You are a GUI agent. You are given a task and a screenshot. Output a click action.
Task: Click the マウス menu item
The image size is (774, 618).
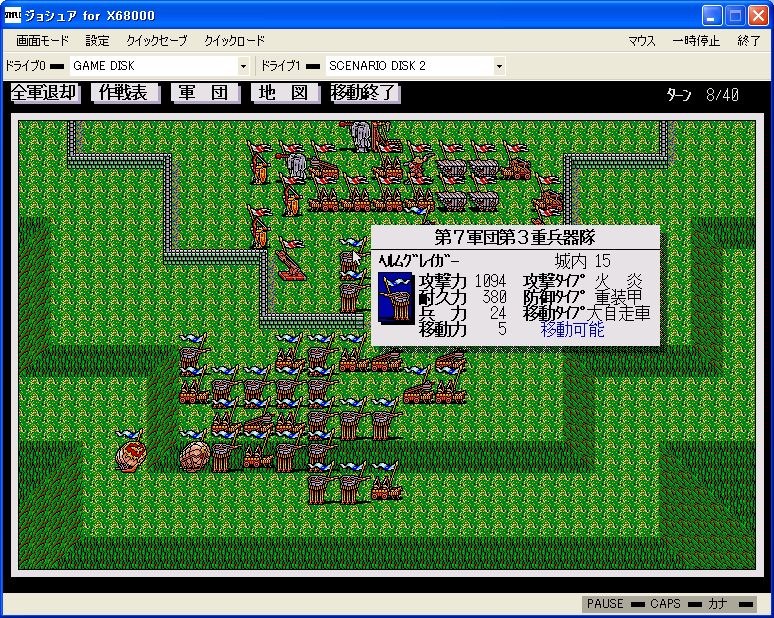(642, 41)
